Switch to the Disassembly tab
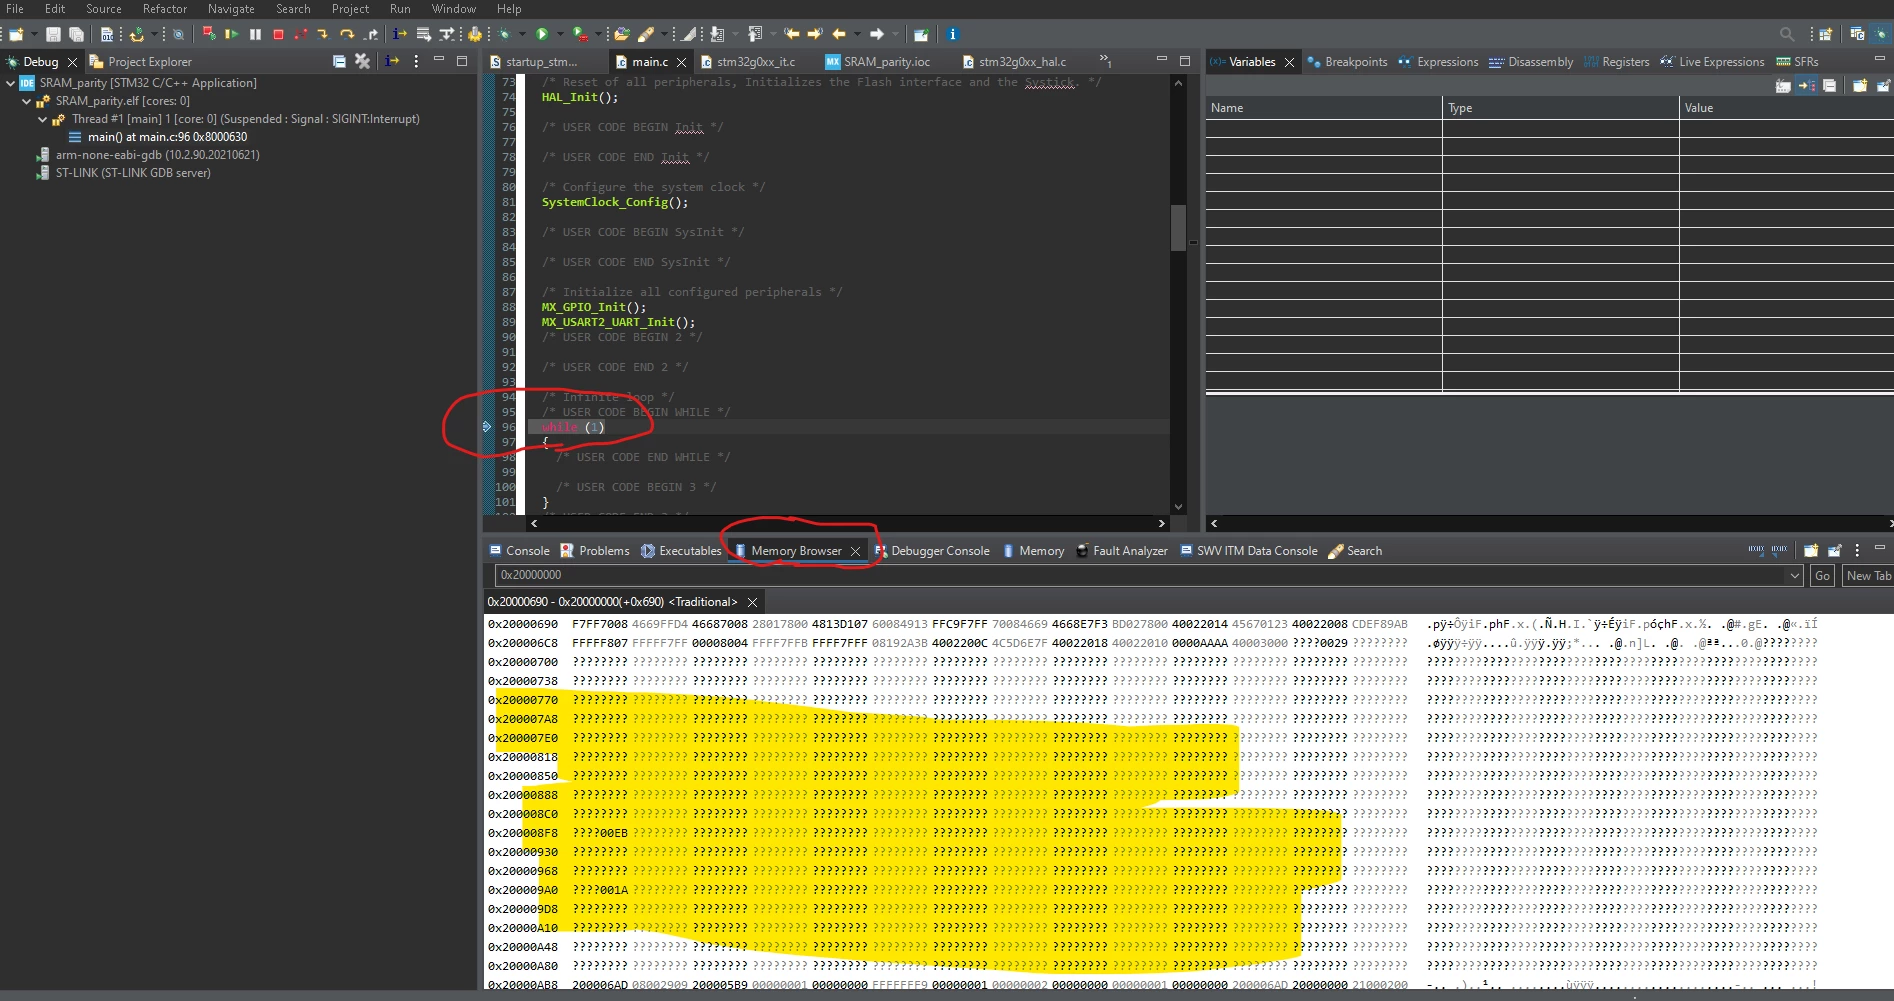1894x1001 pixels. 1531,62
